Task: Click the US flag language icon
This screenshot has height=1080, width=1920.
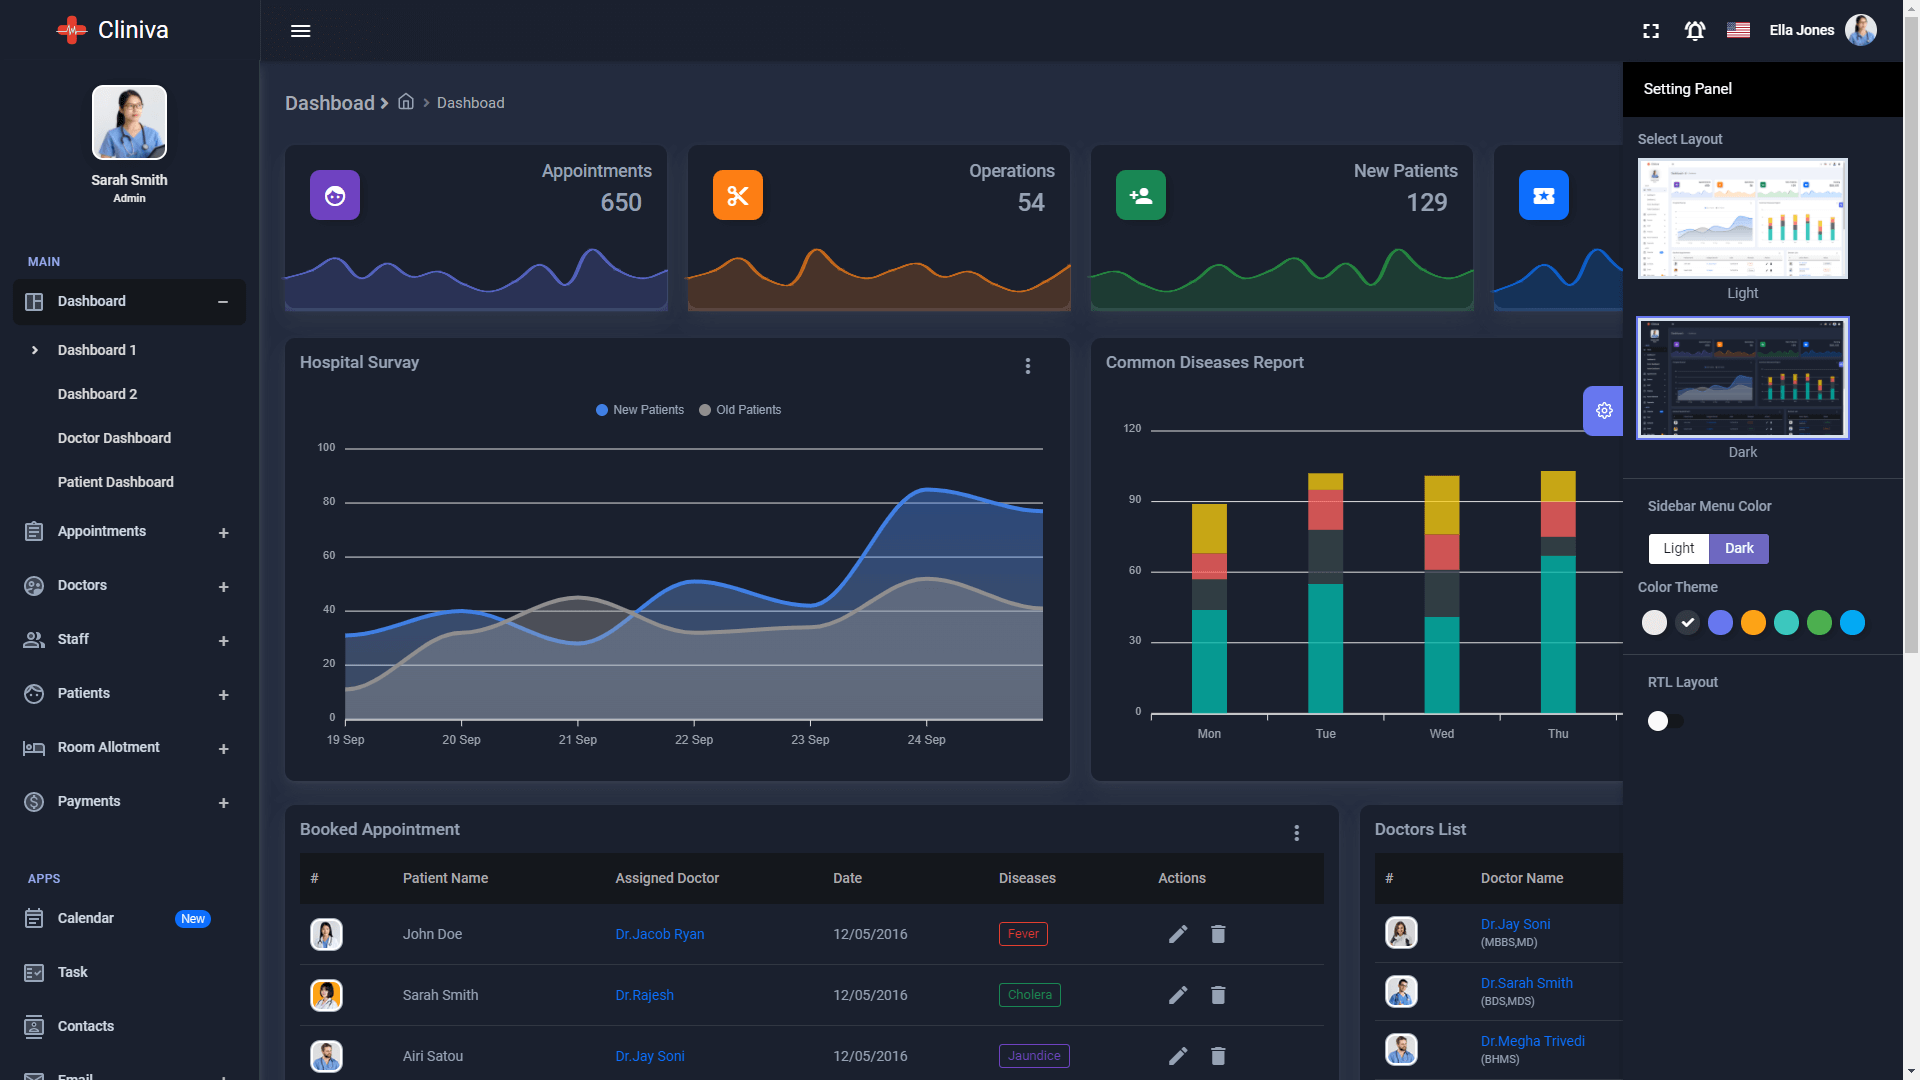Action: 1738,30
